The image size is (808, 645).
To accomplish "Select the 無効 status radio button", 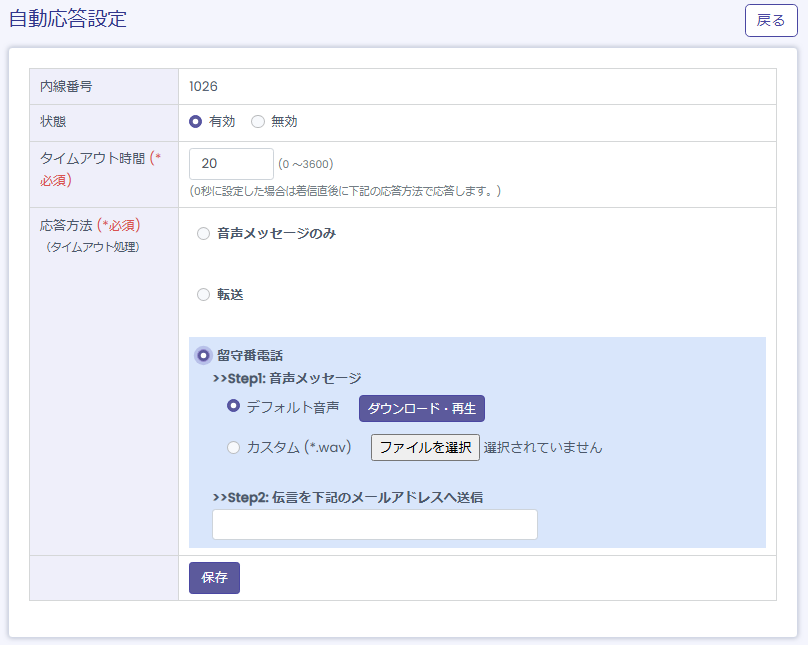I will coord(258,122).
